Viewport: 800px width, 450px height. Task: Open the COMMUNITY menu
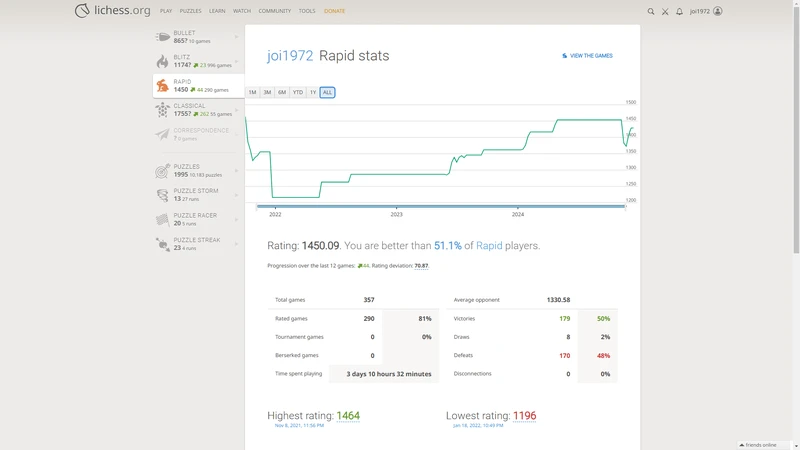pos(275,11)
